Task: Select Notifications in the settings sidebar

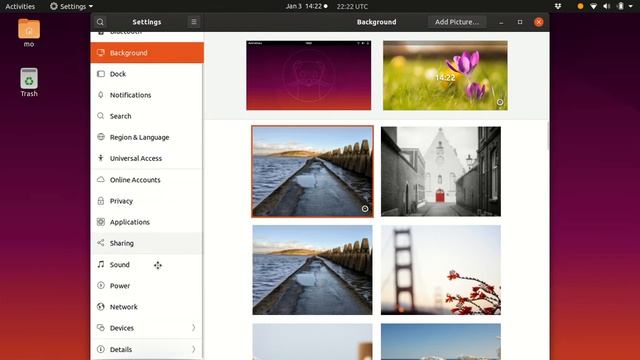Action: [147, 95]
